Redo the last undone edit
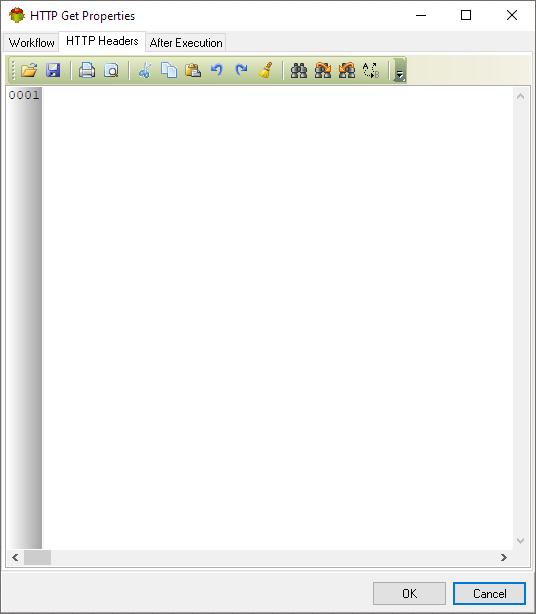 click(241, 70)
